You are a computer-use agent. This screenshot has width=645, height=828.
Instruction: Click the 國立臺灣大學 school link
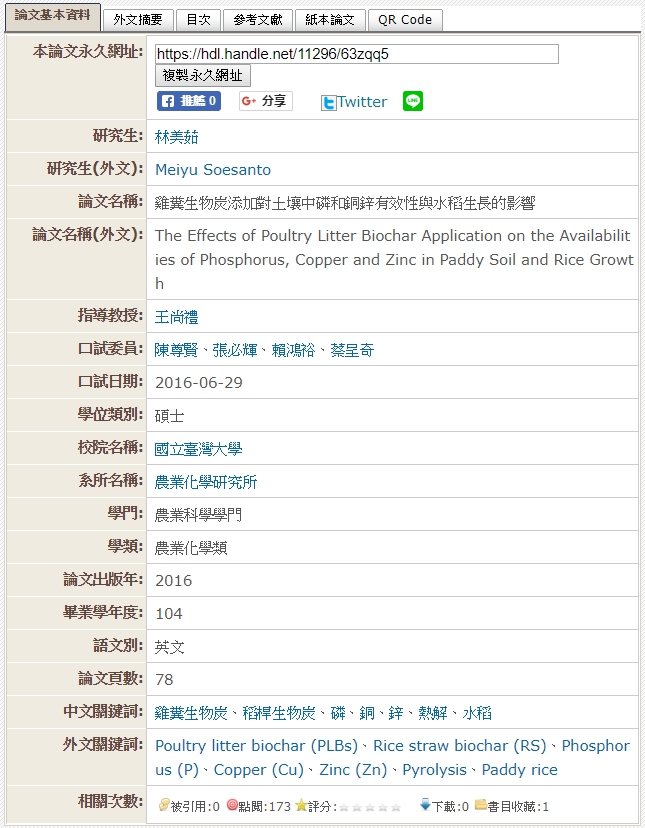click(198, 449)
